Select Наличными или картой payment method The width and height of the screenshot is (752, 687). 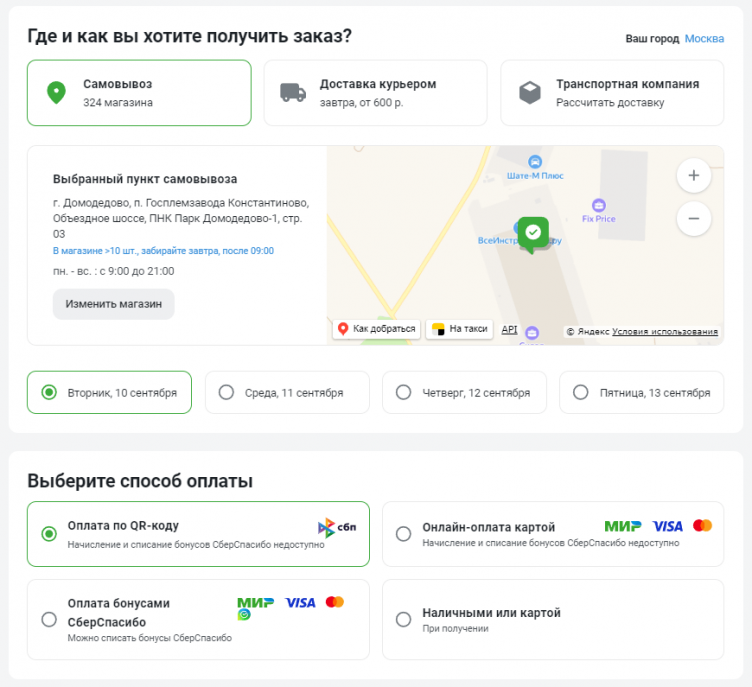[x=553, y=619]
